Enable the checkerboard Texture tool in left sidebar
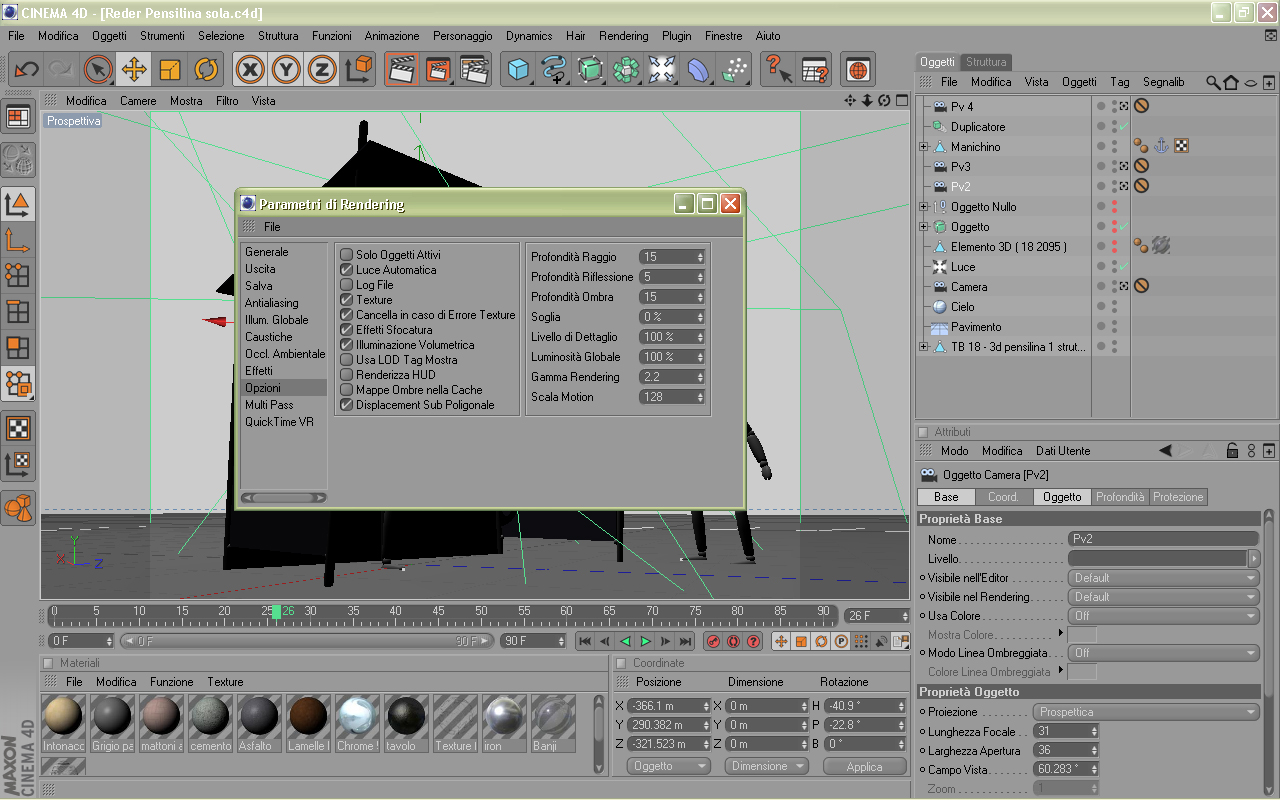 (18, 428)
